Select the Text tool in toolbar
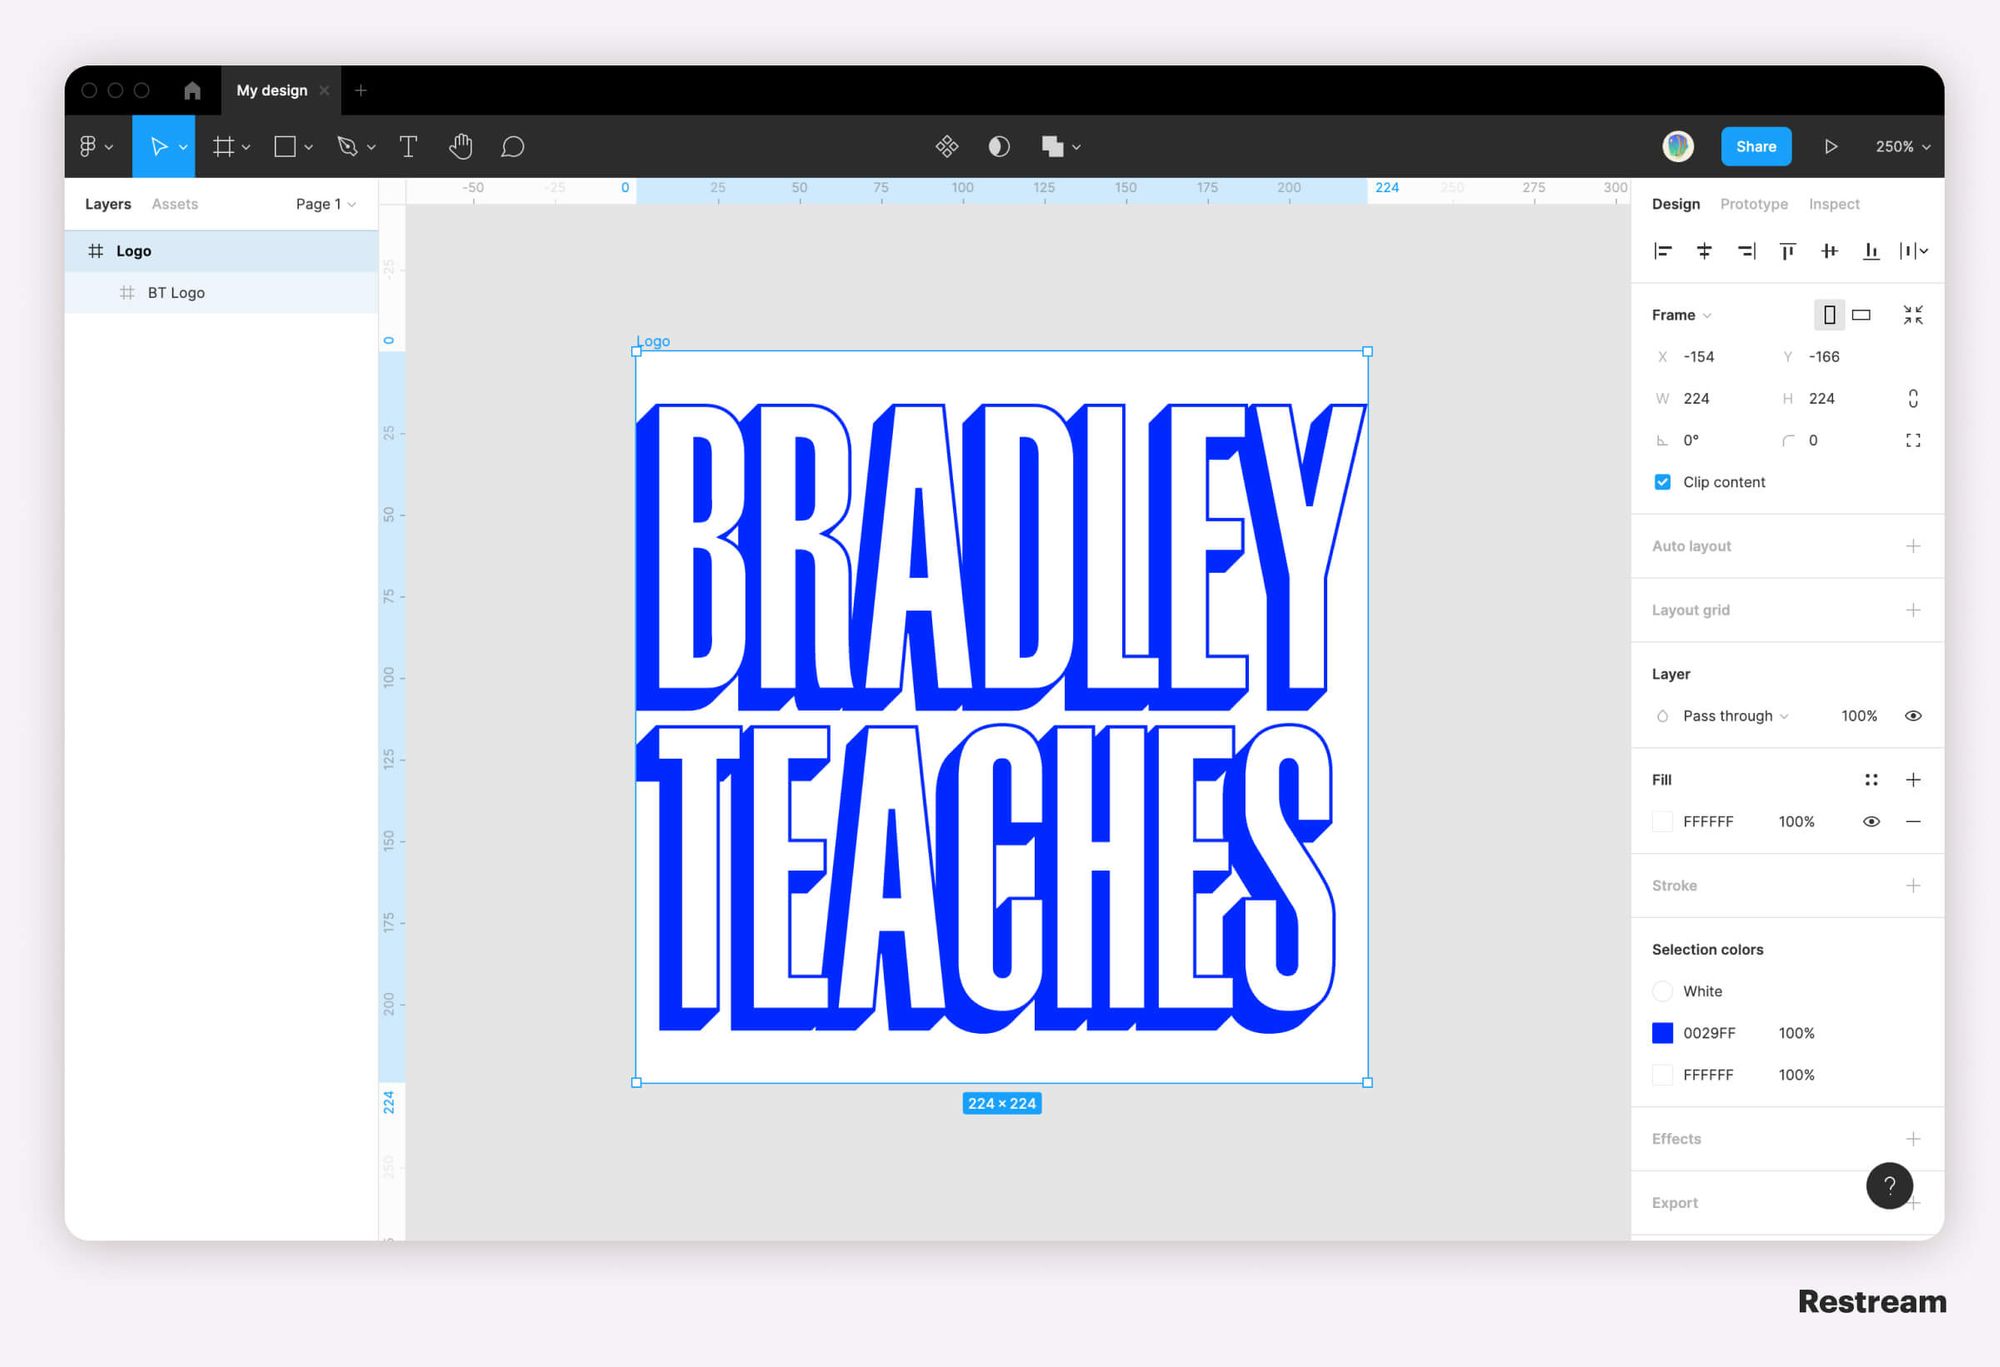This screenshot has height=1367, width=2000. [x=407, y=146]
